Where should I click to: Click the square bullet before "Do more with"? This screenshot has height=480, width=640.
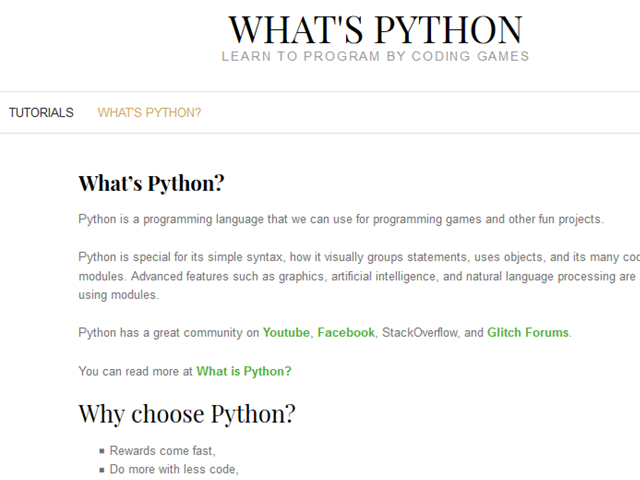[102, 470]
